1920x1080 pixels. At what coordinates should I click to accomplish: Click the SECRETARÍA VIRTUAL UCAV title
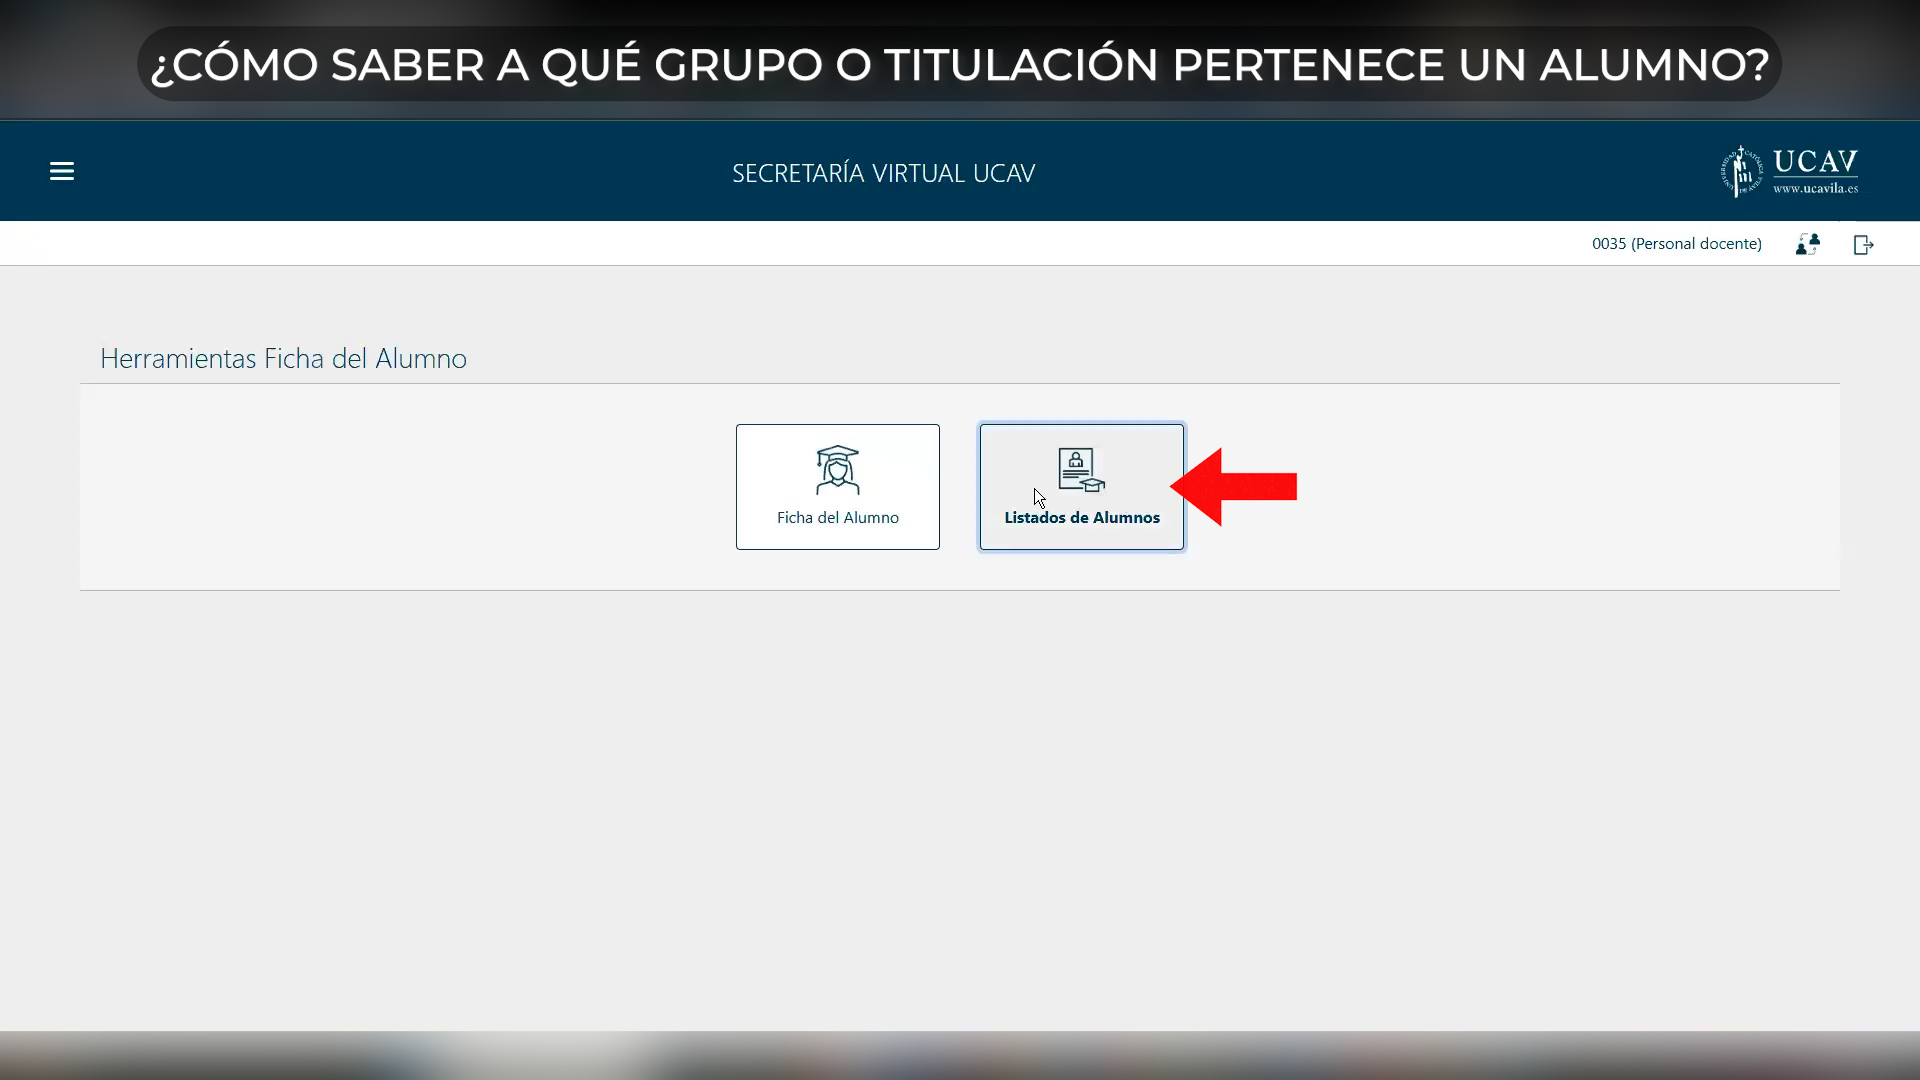point(883,173)
